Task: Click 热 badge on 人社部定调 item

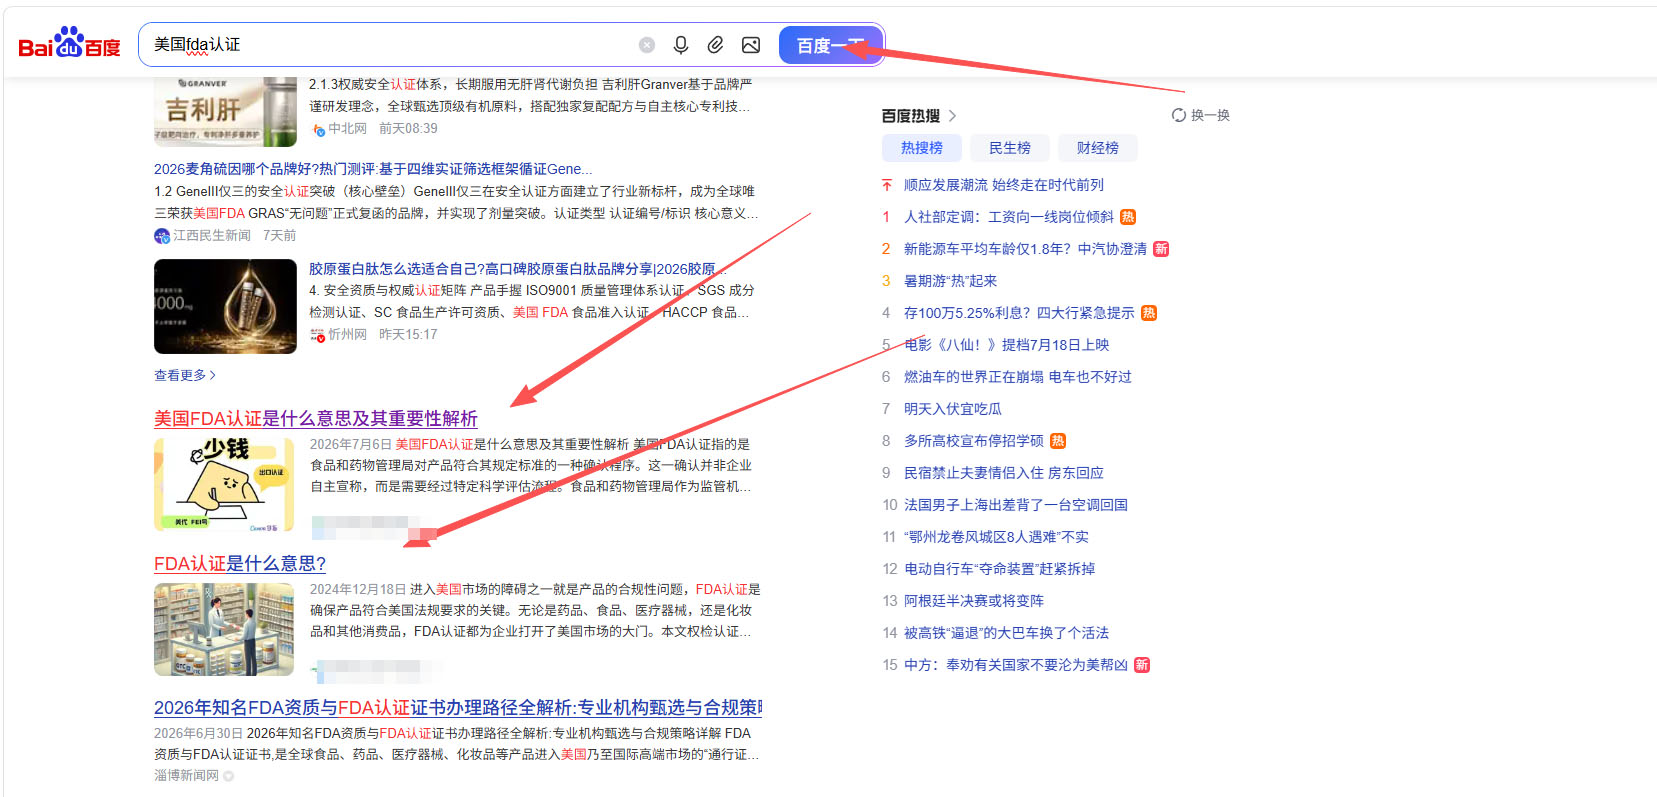Action: coord(1128,217)
